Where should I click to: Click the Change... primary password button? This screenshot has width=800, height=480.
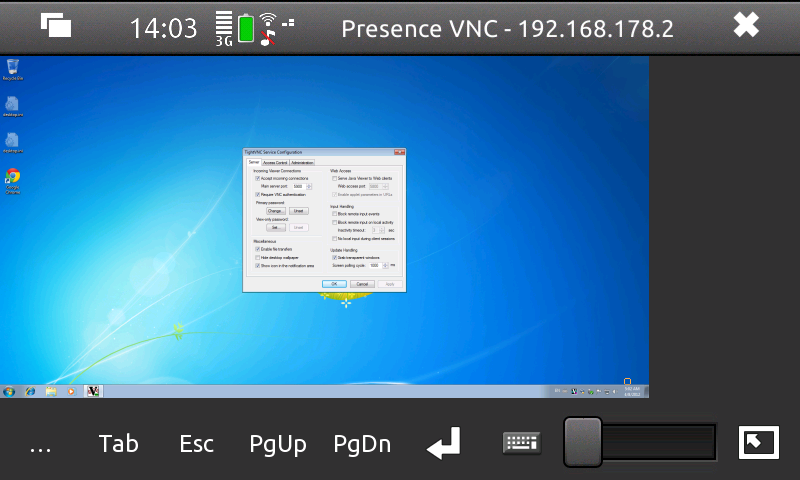point(275,211)
